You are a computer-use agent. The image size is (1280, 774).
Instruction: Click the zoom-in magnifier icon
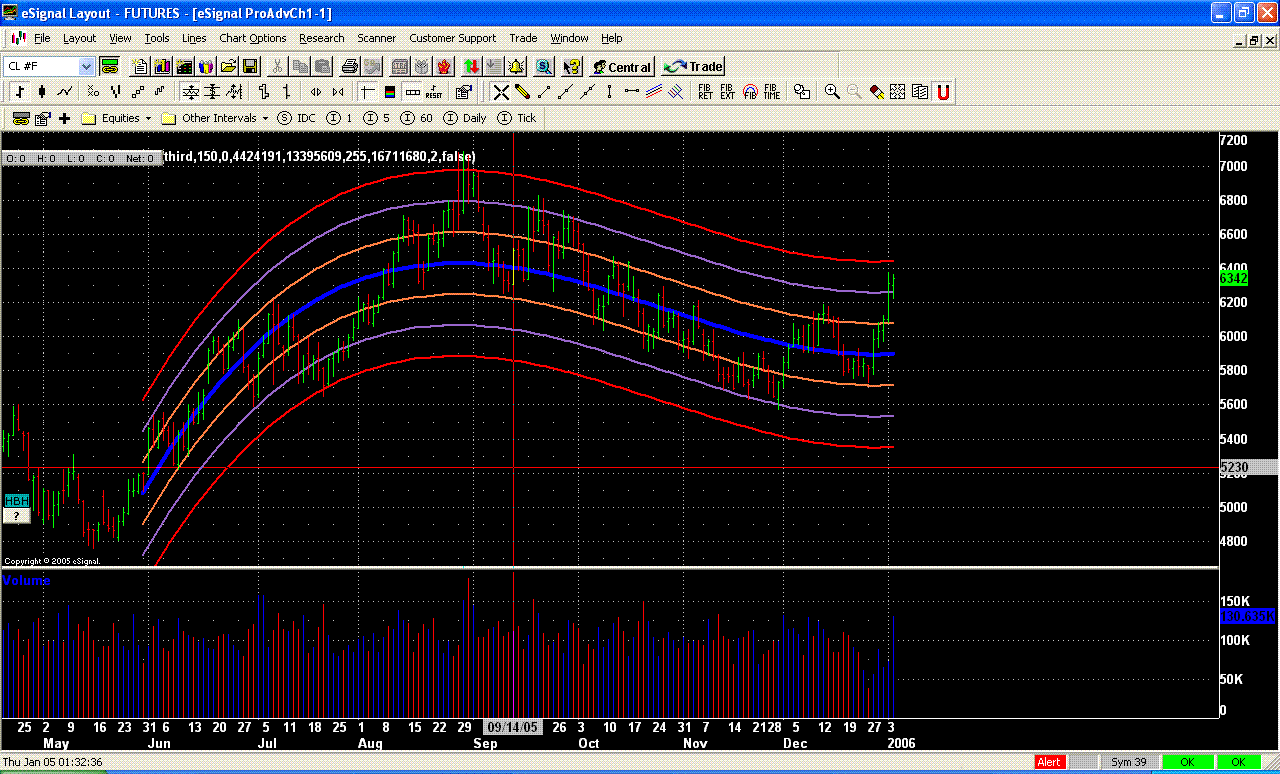pyautogui.click(x=831, y=91)
